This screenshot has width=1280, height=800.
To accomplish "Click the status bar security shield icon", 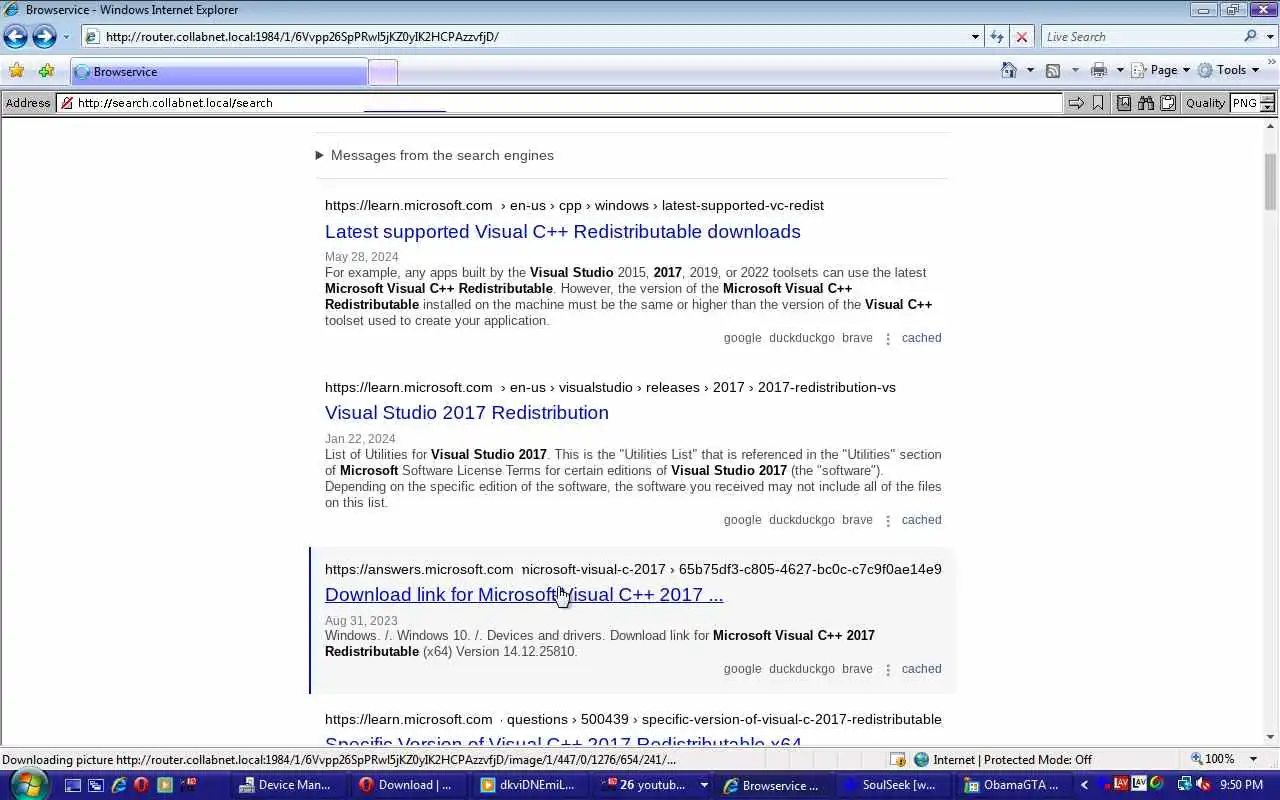I will [x=897, y=759].
